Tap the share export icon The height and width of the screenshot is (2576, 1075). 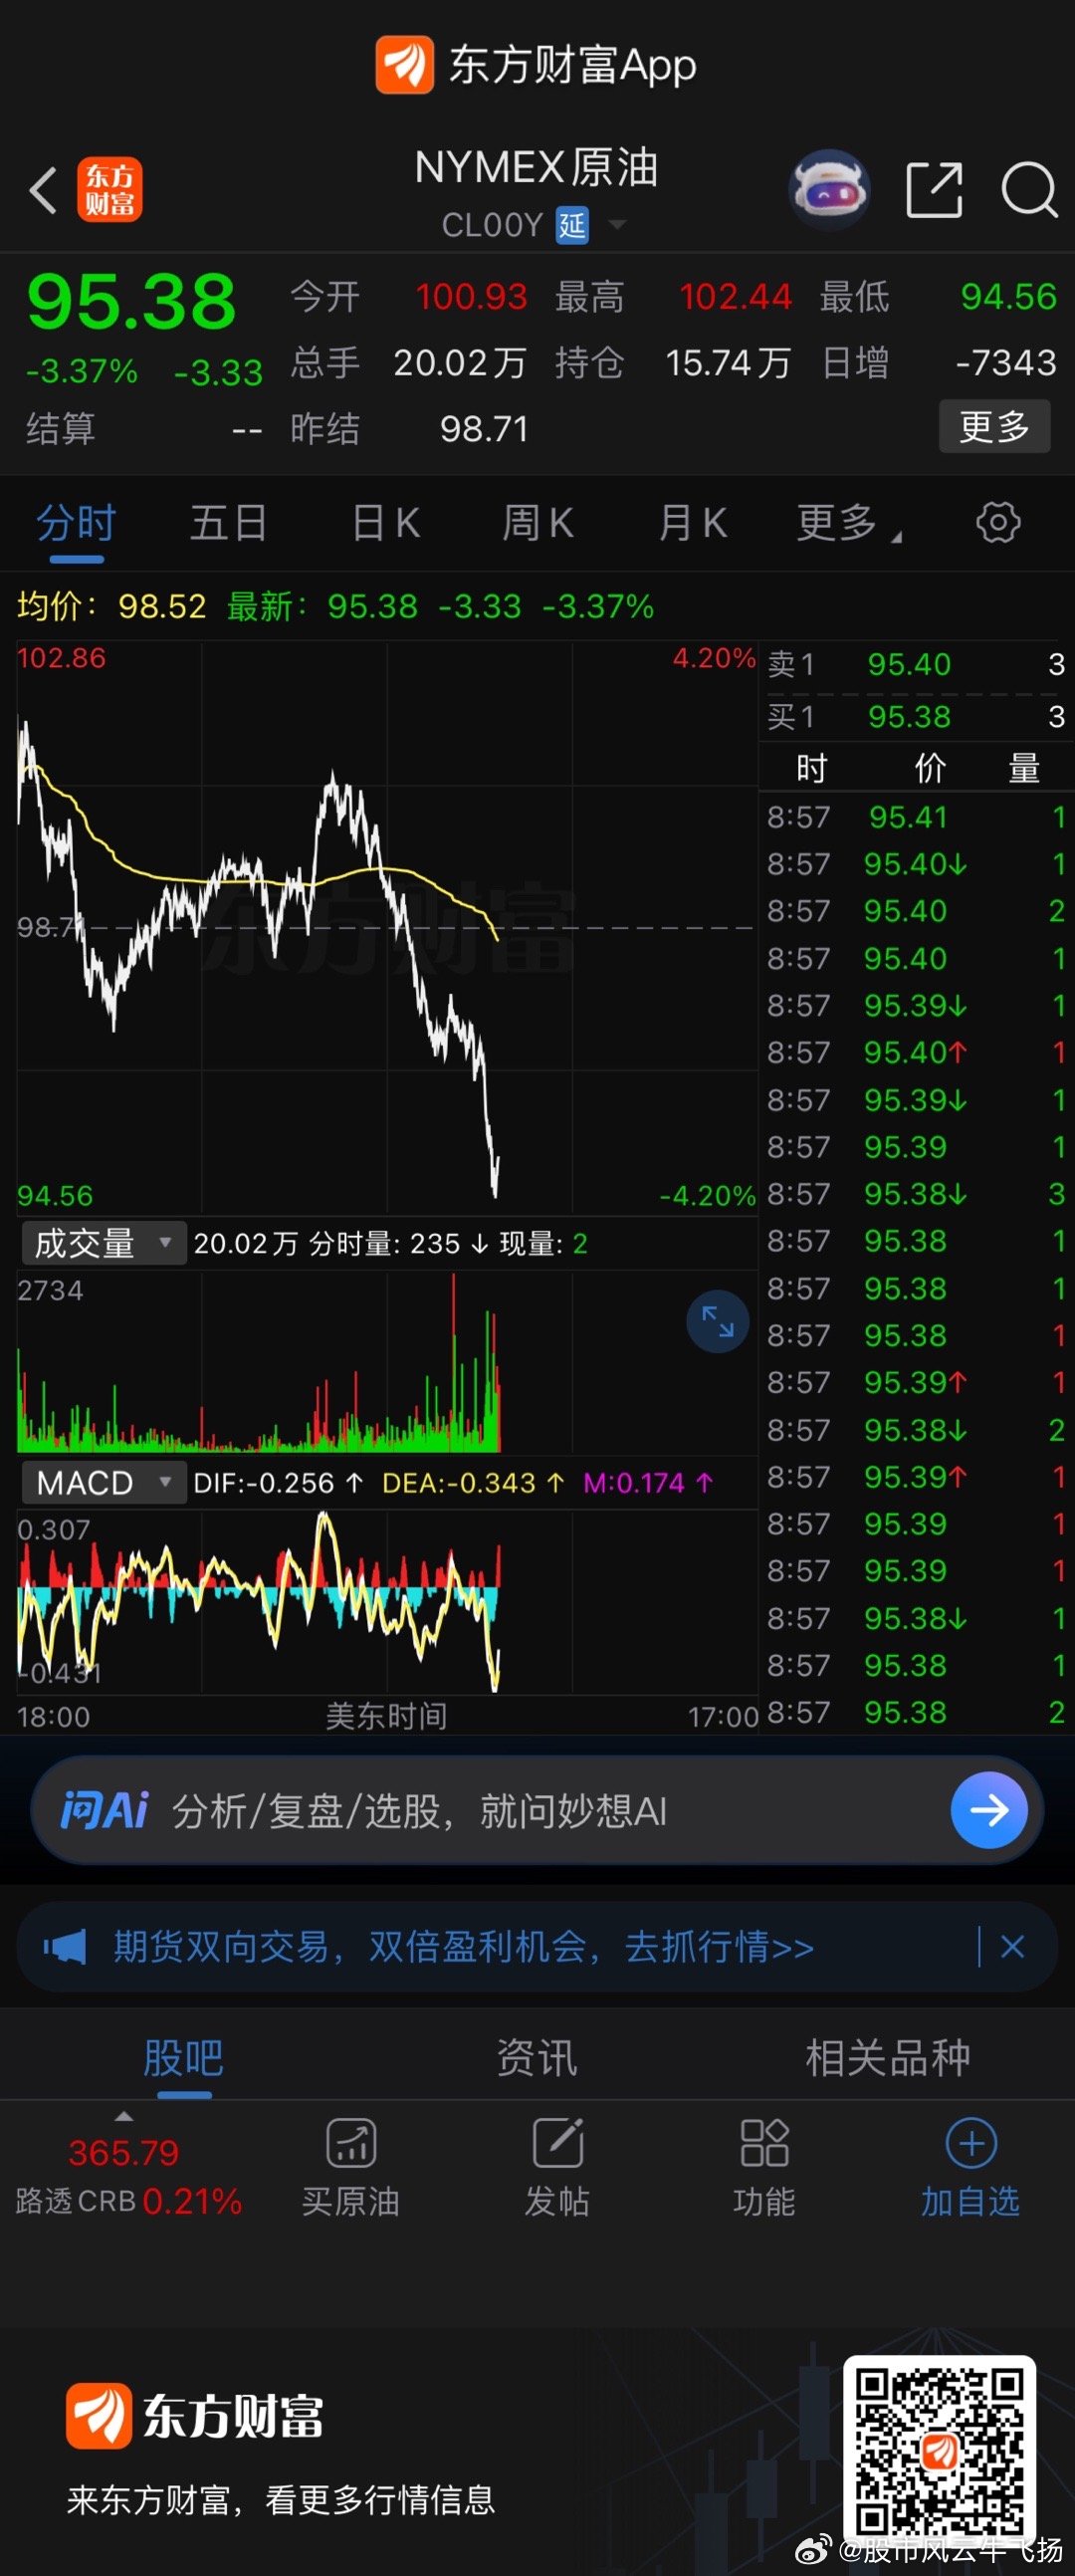point(934,189)
